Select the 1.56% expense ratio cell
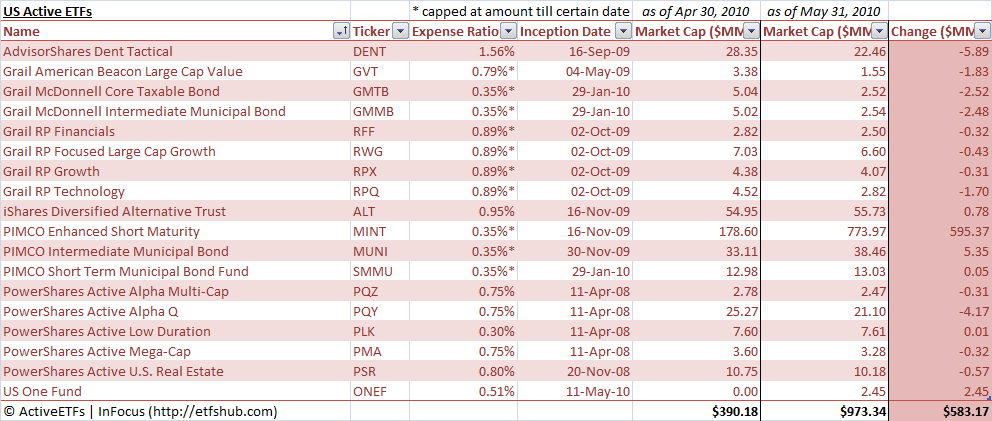 (x=464, y=51)
